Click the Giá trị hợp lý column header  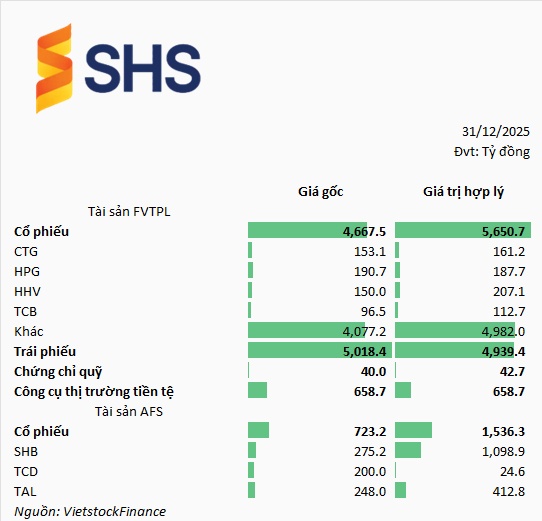click(463, 192)
